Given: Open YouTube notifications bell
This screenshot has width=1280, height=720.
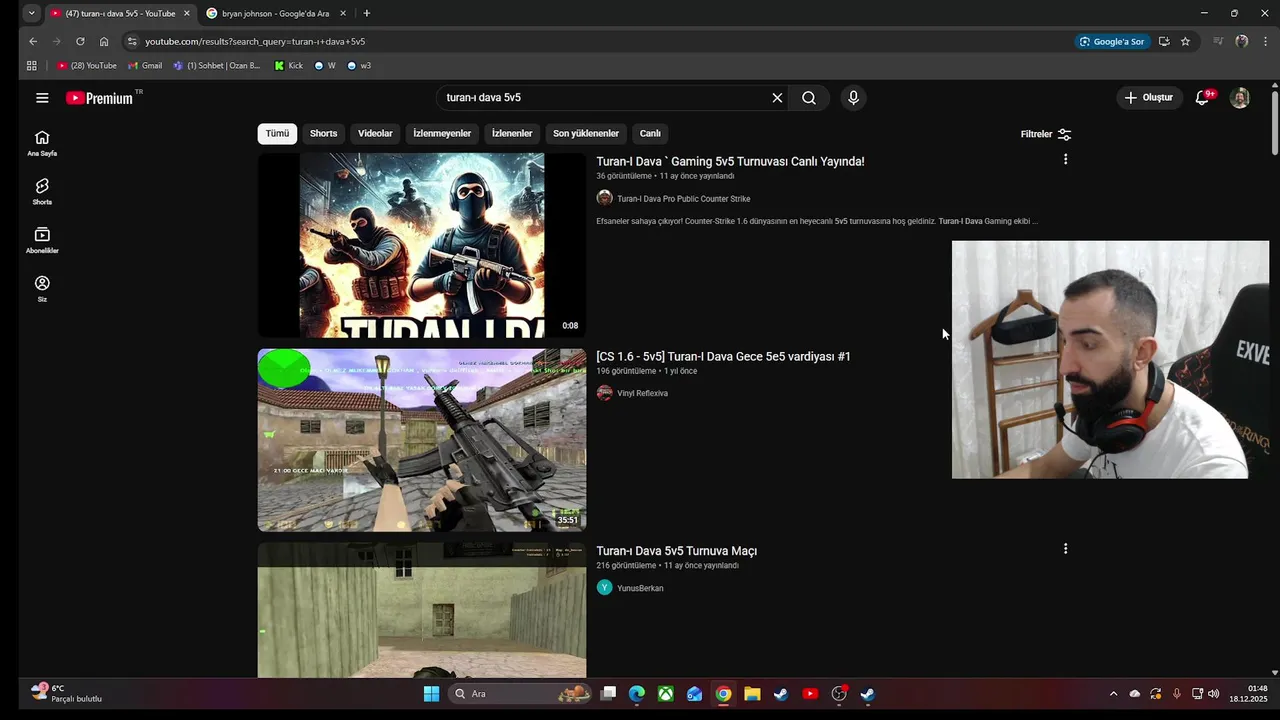Looking at the screenshot, I should (x=1203, y=98).
